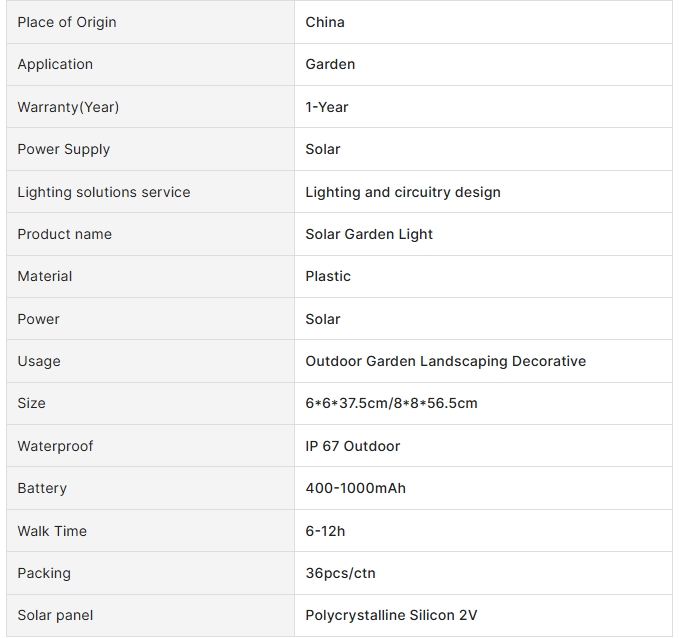Select the 1-Year warranty value
This screenshot has width=679, height=638.
[x=327, y=107]
